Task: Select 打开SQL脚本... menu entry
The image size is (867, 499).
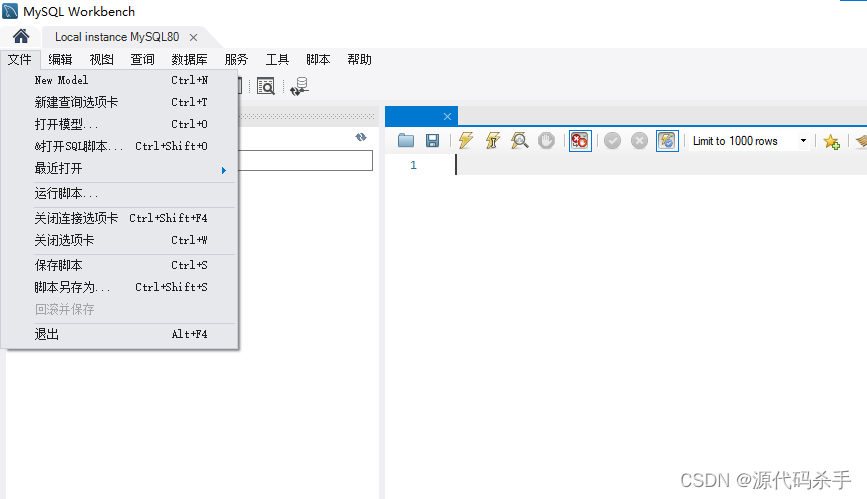Action: [121, 147]
